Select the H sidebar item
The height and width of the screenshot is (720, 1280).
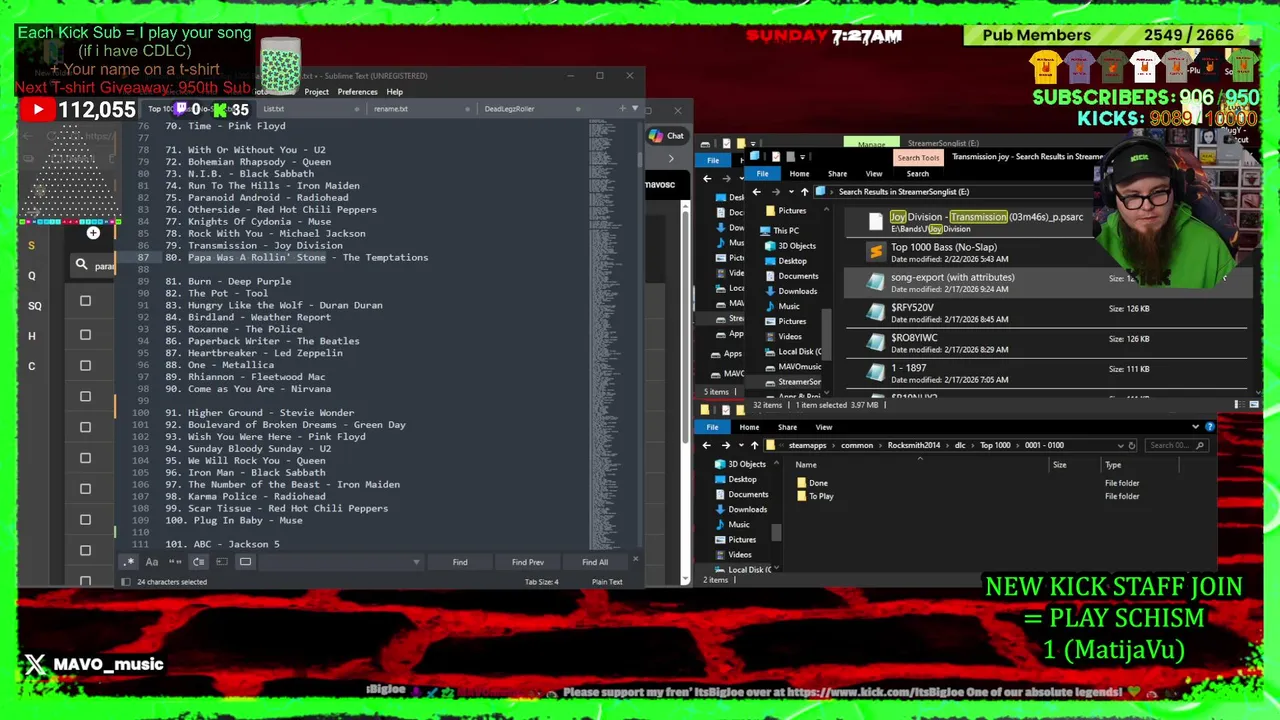[x=32, y=336]
